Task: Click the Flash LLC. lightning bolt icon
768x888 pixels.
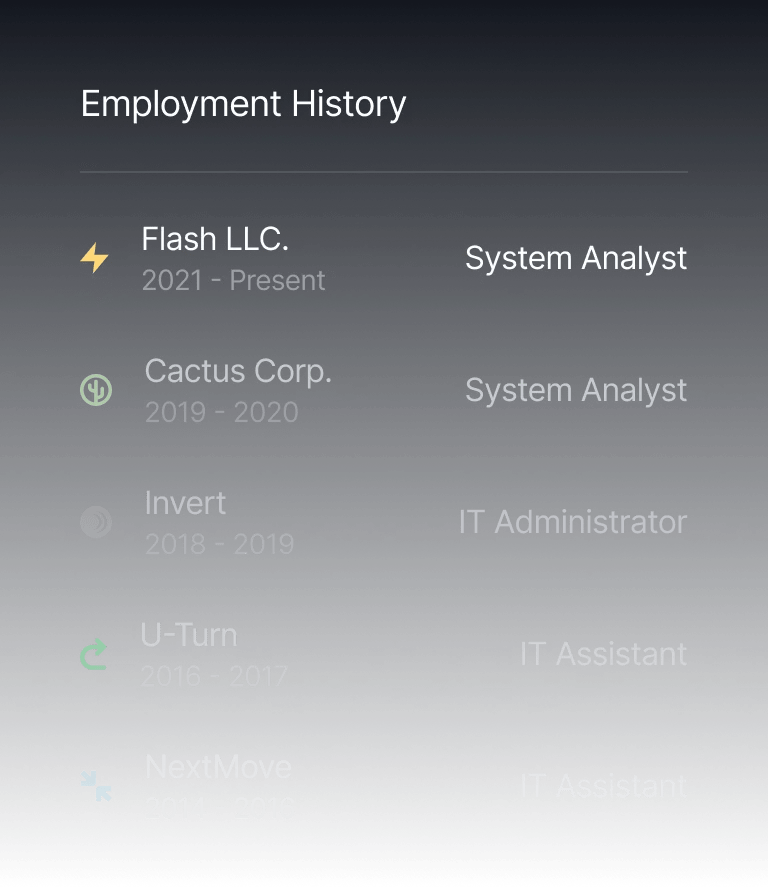Action: (94, 258)
